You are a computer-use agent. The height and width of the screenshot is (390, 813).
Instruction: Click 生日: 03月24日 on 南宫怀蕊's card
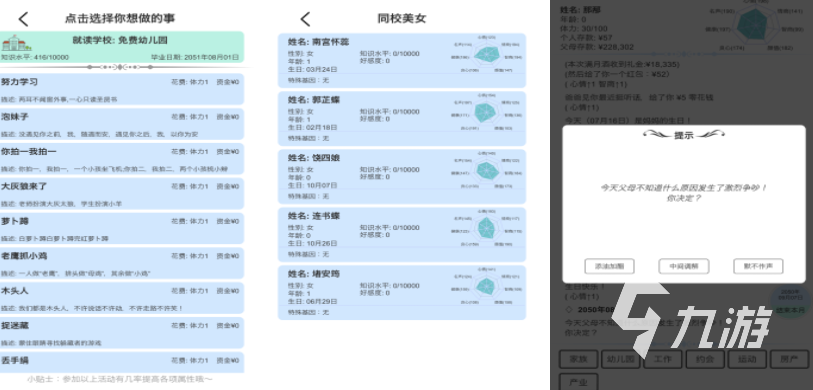(313, 69)
